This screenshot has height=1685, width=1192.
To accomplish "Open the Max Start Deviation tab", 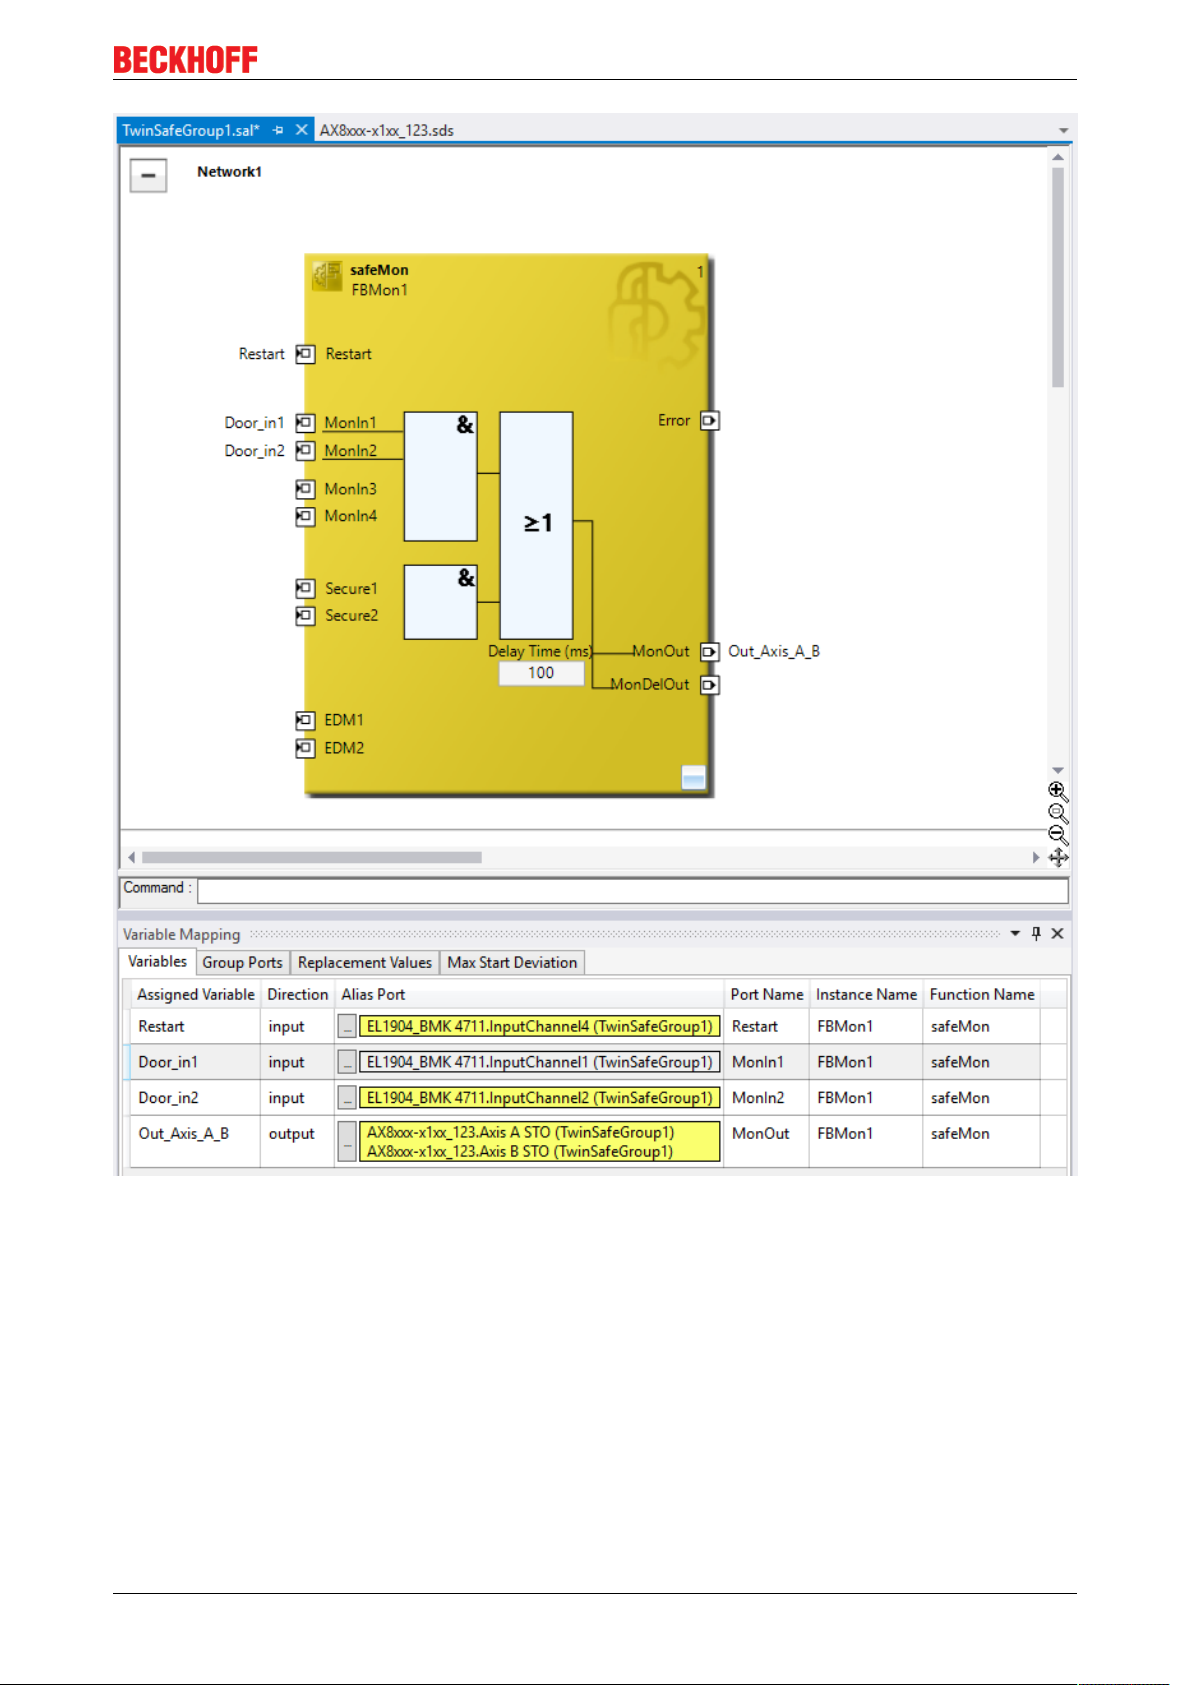I will (x=512, y=963).
